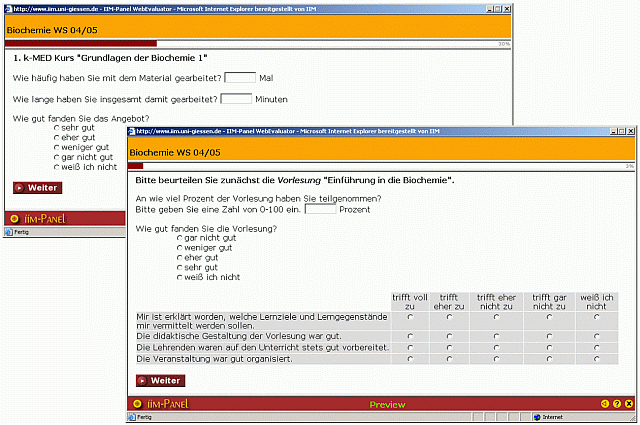640x425 pixels.
Task: Click the yellow X icon in footer
Action: click(629, 404)
